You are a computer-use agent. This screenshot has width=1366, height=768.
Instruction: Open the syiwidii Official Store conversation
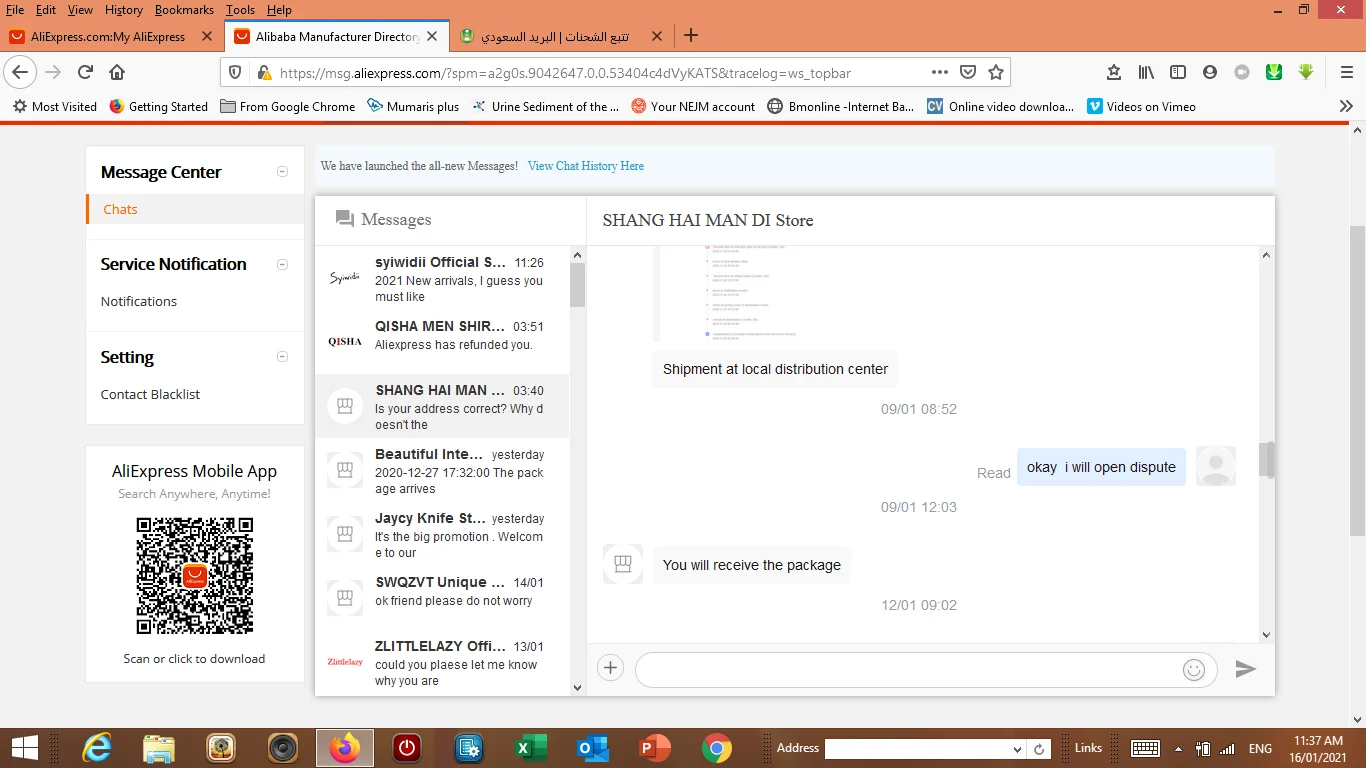442,279
